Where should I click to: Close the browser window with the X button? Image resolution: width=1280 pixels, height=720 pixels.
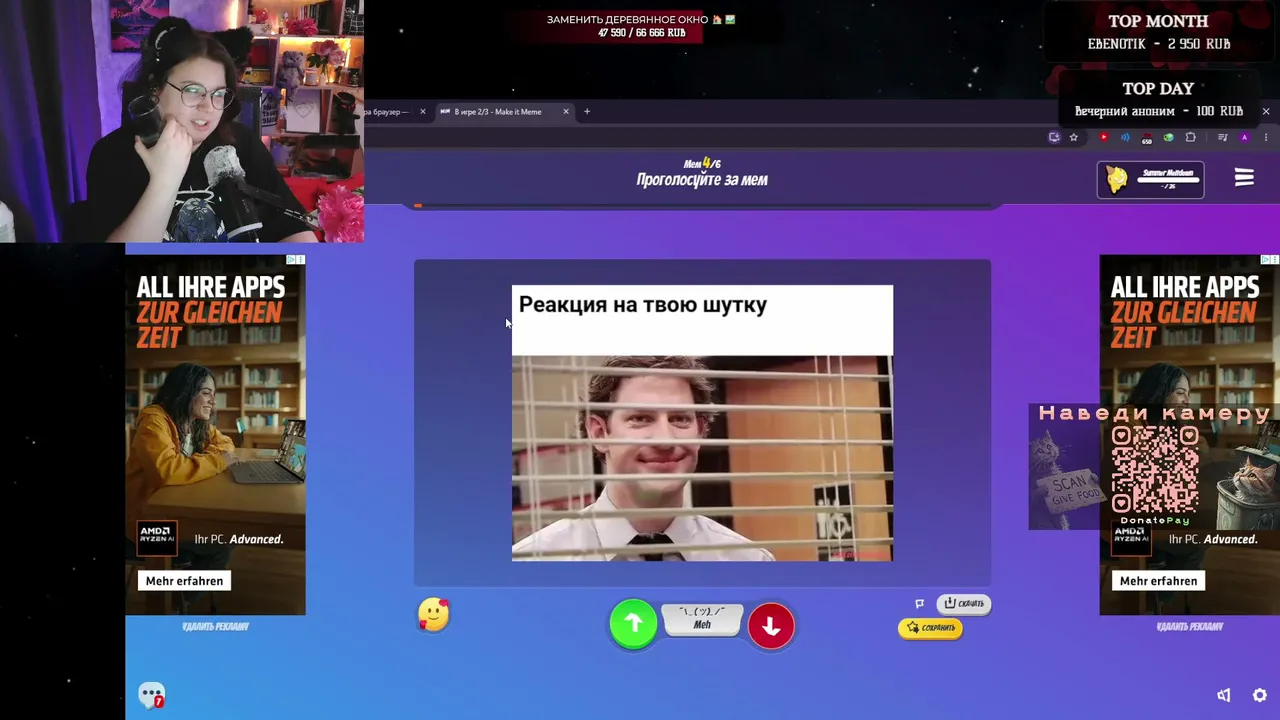[x=1266, y=111]
